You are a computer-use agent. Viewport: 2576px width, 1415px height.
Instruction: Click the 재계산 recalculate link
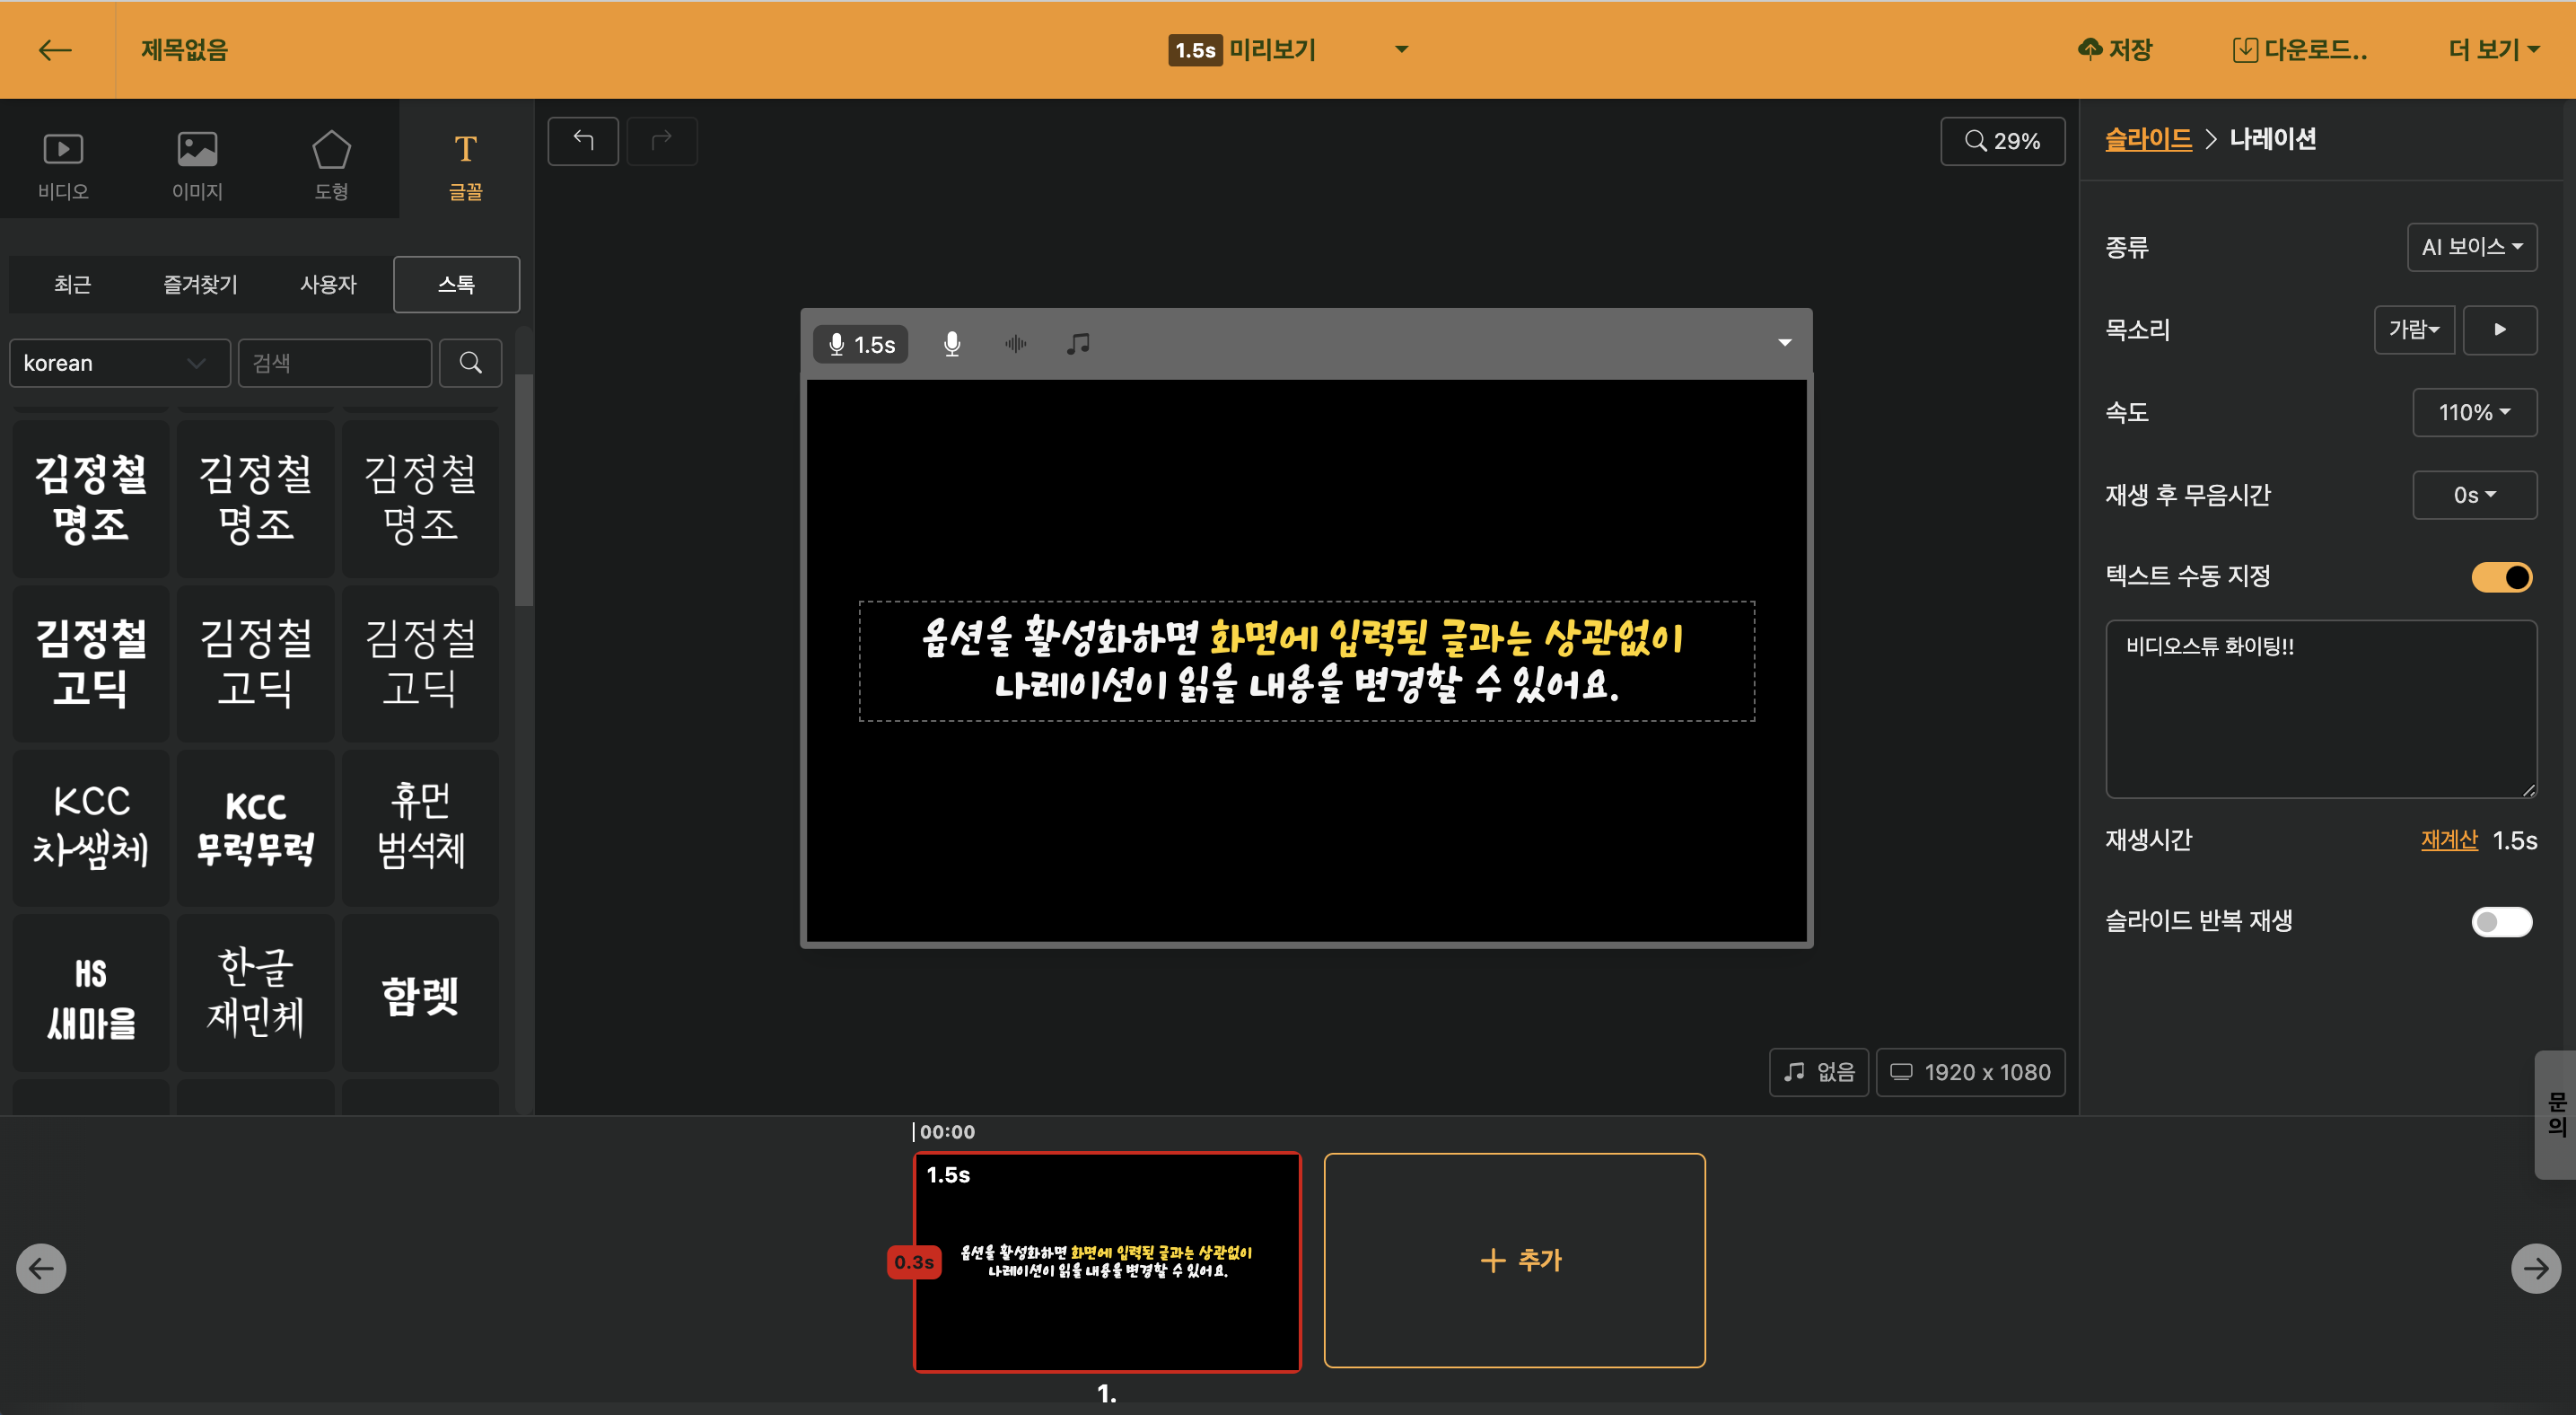(x=2448, y=840)
